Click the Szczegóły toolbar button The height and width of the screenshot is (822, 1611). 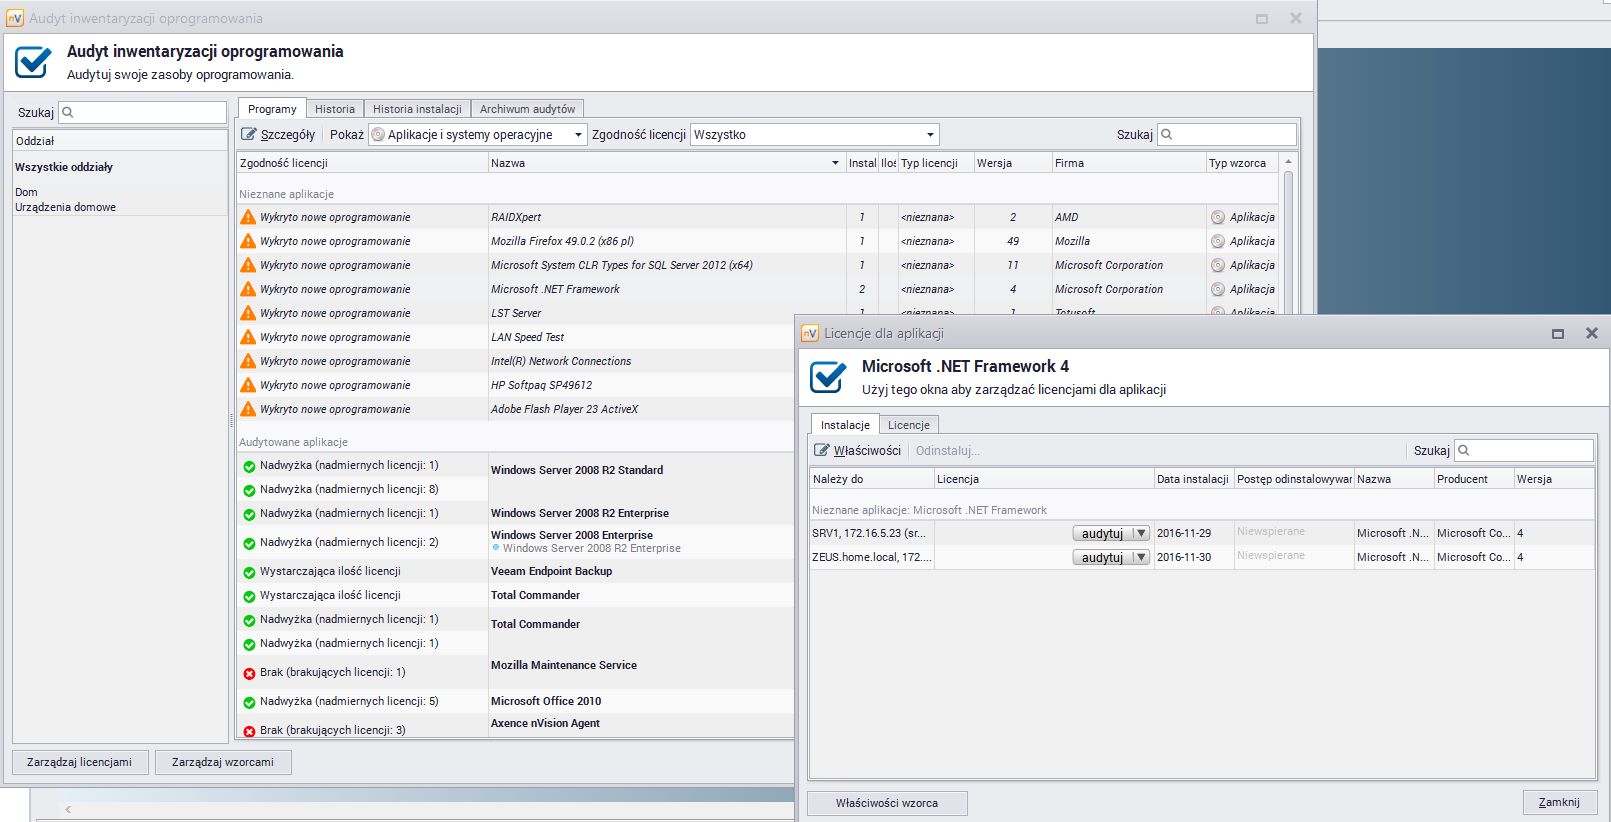point(278,134)
